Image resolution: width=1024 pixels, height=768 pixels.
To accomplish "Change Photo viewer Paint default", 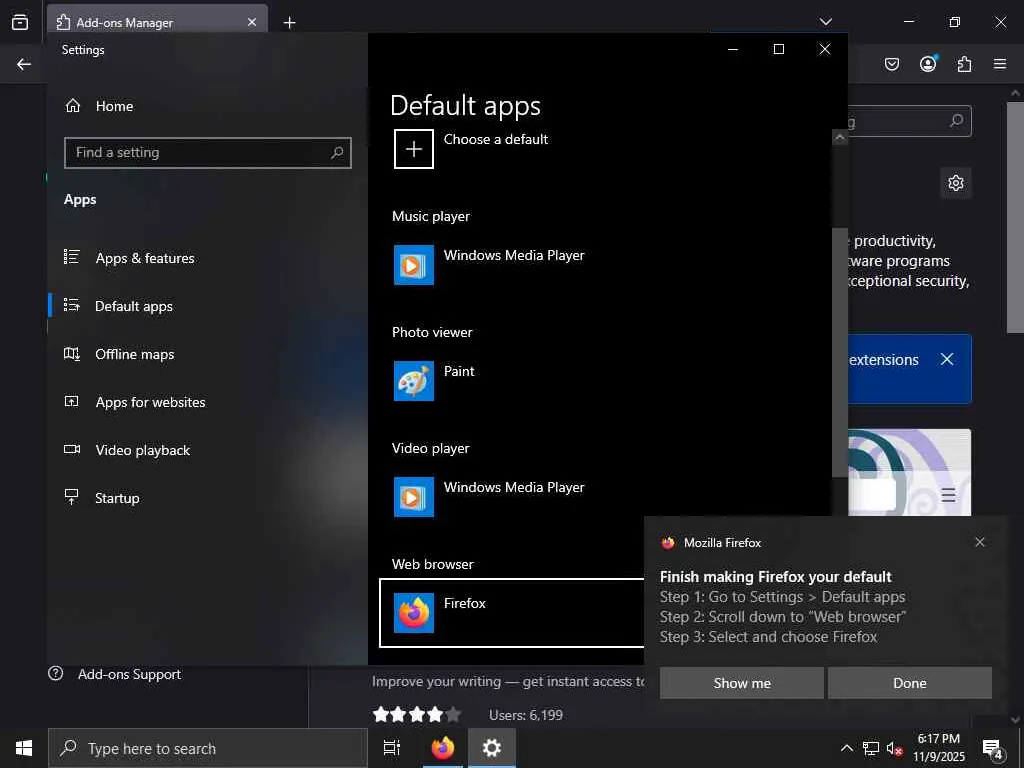I will click(x=435, y=381).
